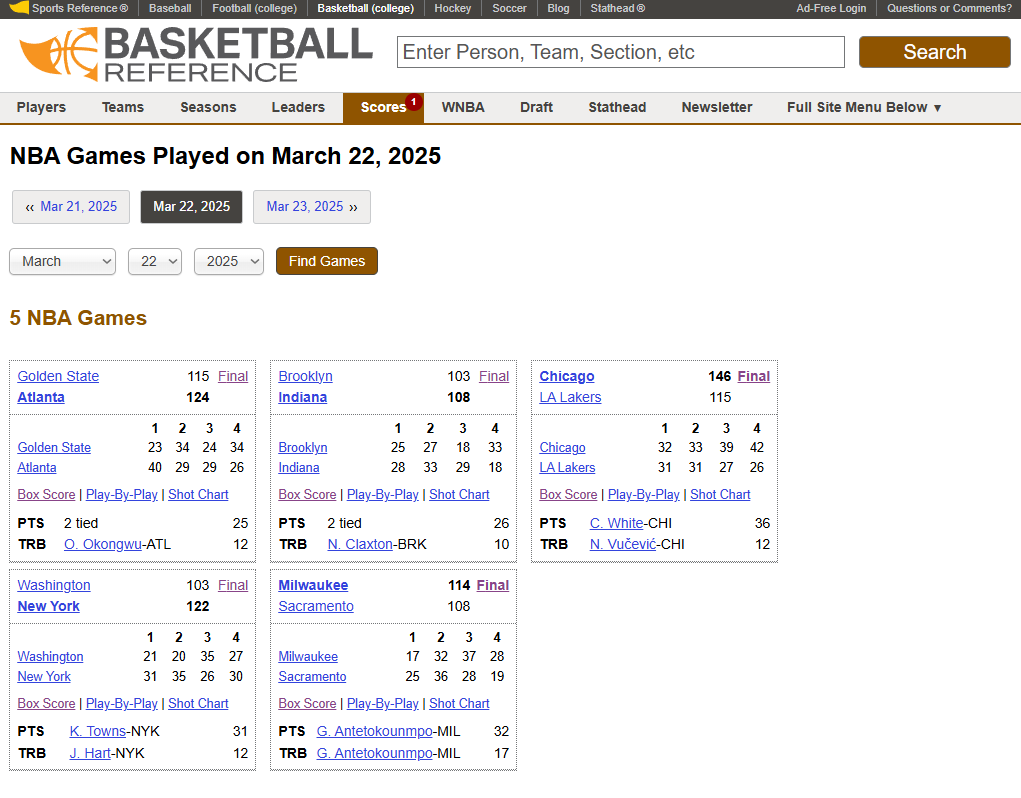1021x798 pixels.
Task: Open the Hockey site link in top bar
Action: (453, 8)
